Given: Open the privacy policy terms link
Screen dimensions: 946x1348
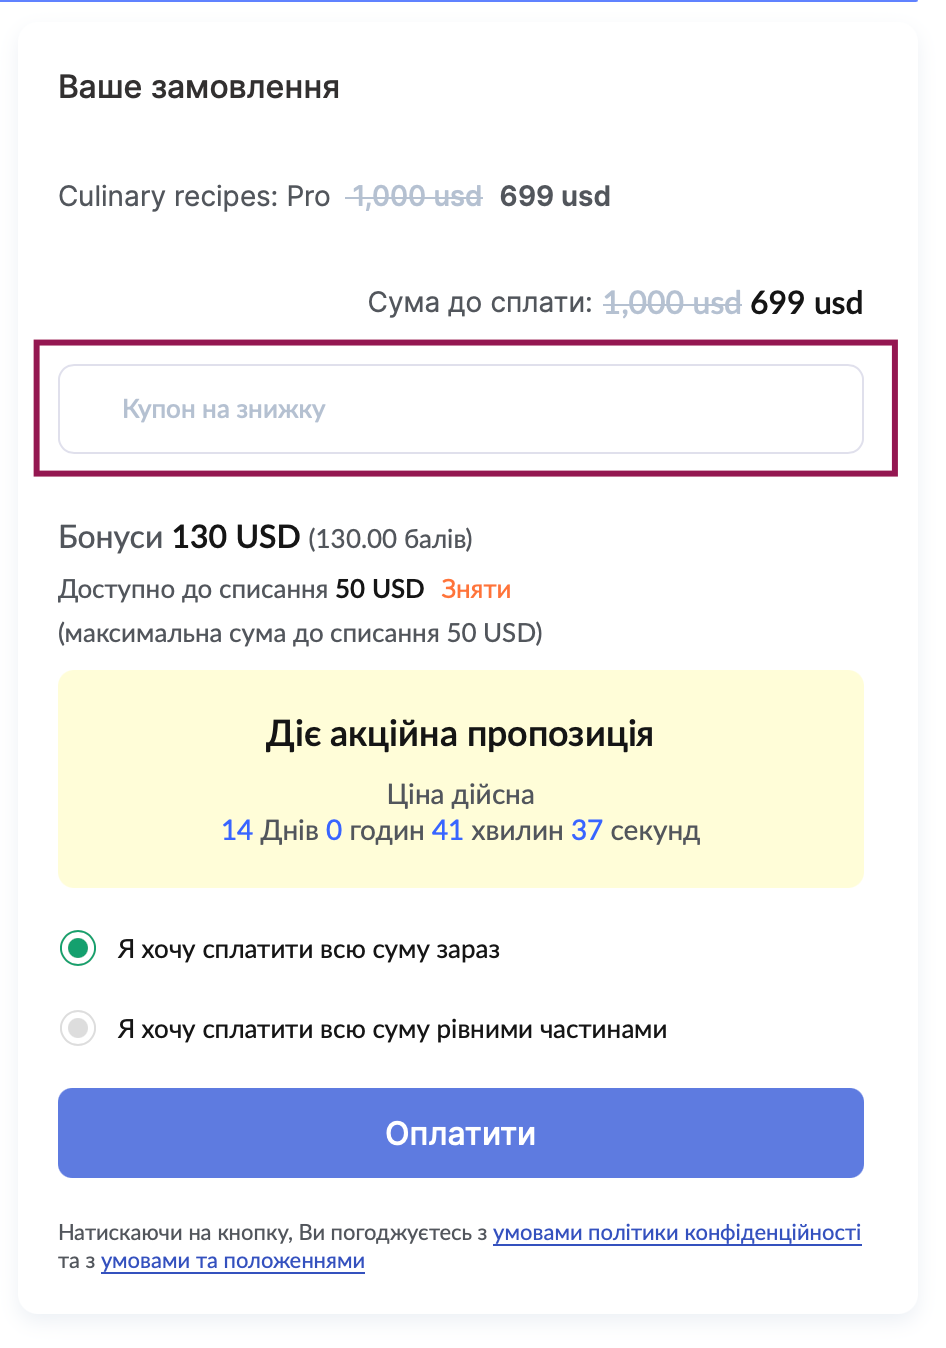Looking at the screenshot, I should pos(677,1233).
